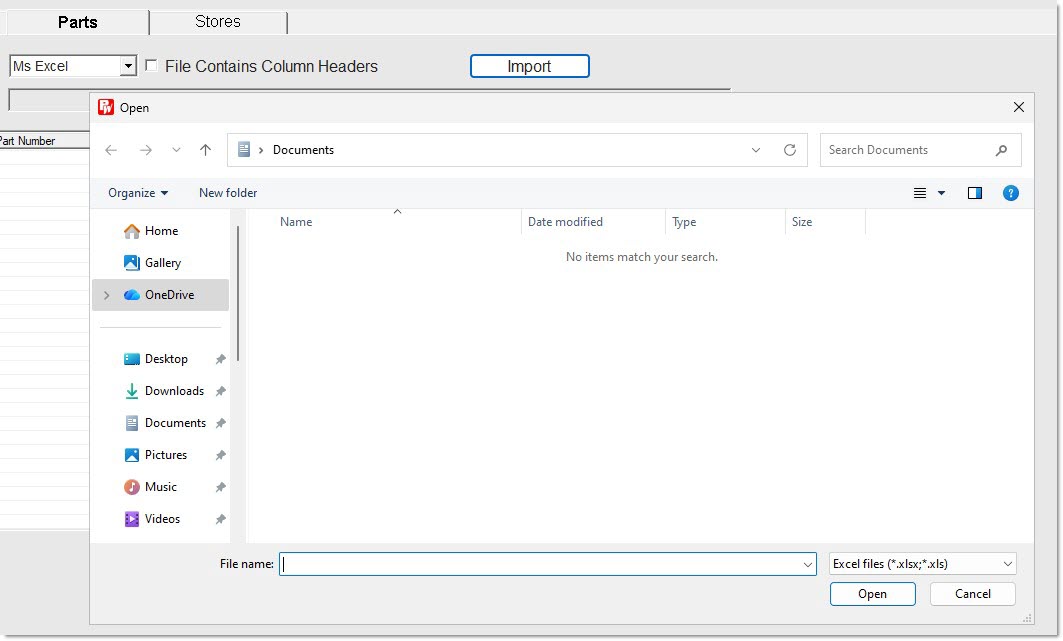
Task: Enable File Contains Column Headers checkbox
Action: [151, 66]
